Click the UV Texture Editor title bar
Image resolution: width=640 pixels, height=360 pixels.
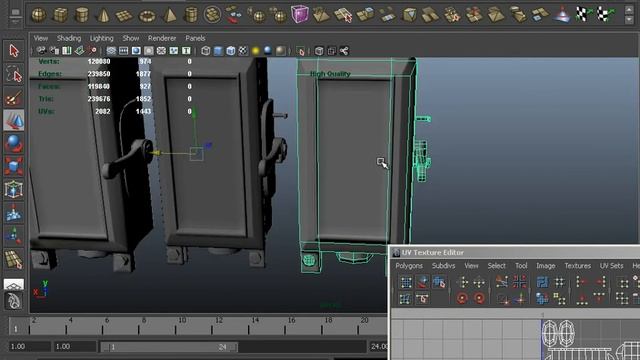[x=515, y=253]
